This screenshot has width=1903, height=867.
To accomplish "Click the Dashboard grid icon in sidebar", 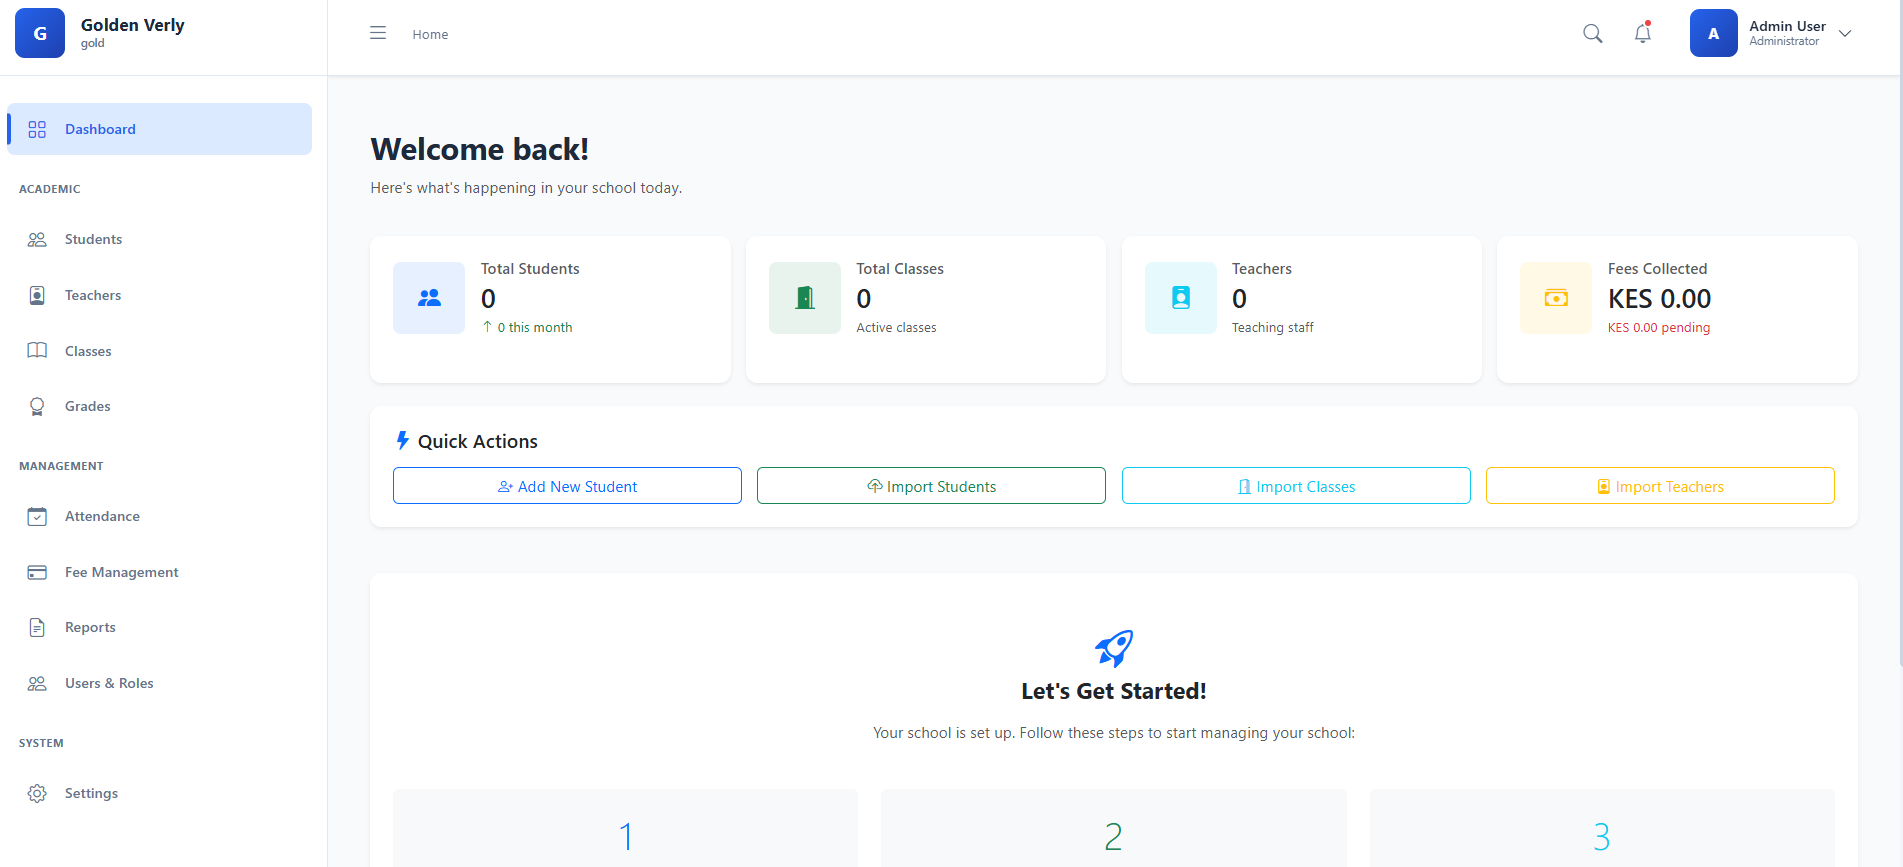I will [37, 129].
